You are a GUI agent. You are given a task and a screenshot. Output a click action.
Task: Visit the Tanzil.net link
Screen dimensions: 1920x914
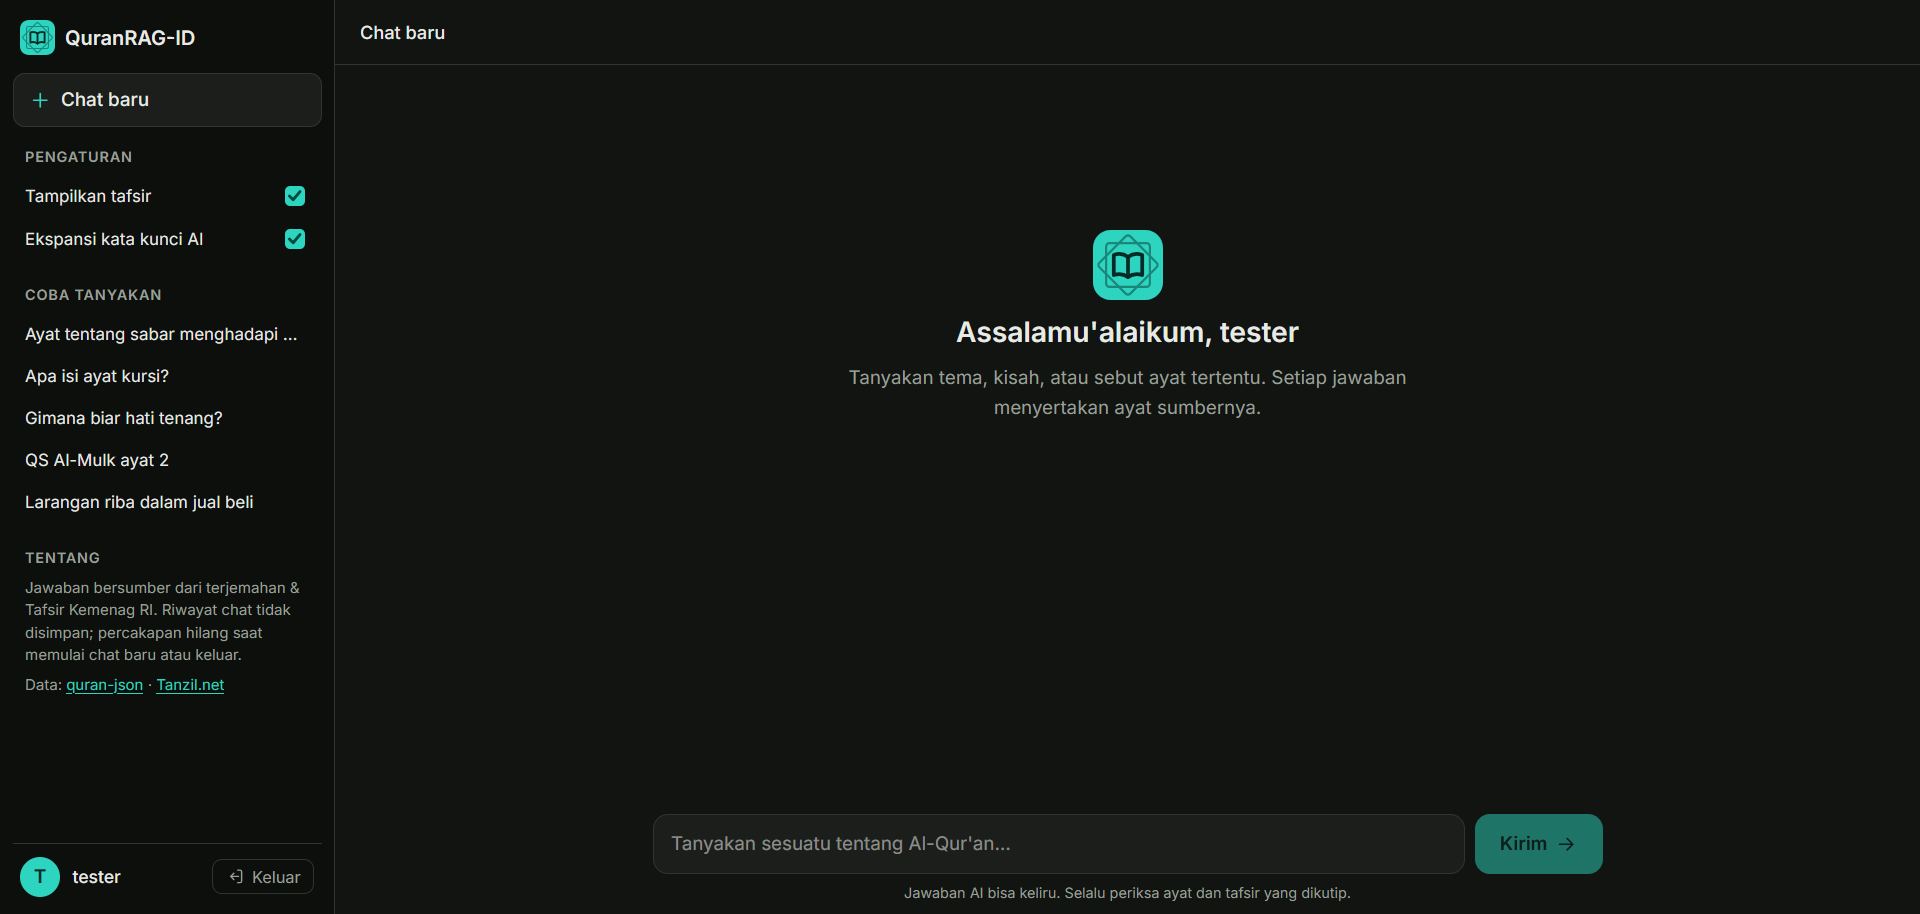pyautogui.click(x=190, y=685)
